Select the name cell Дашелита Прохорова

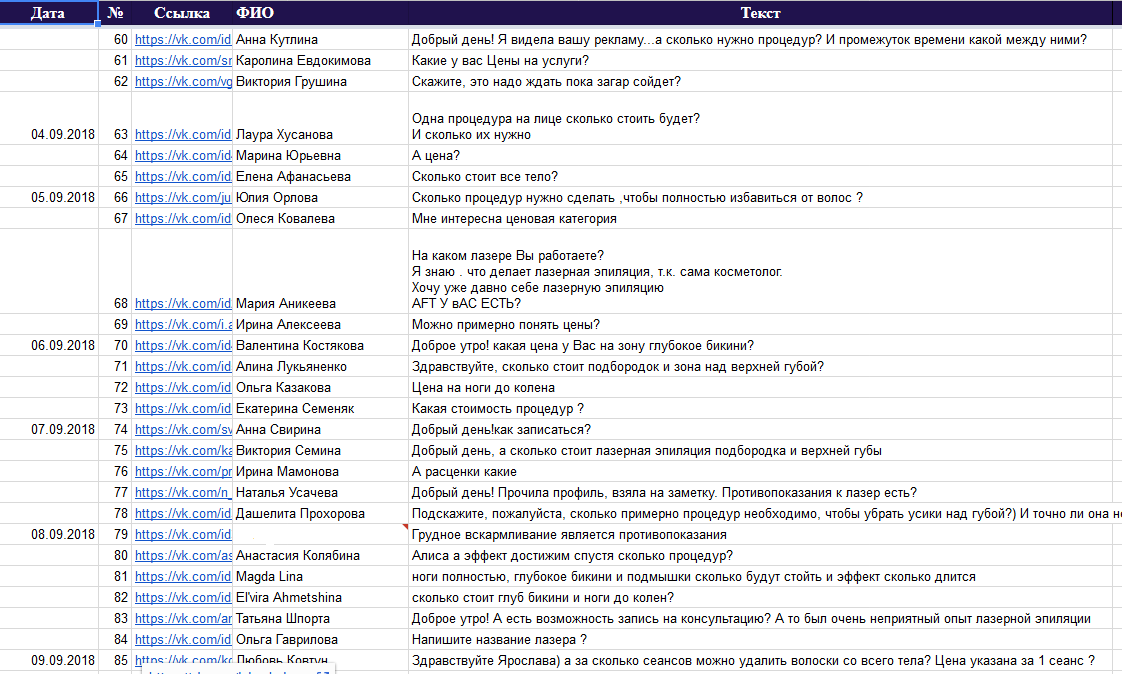tap(320, 514)
